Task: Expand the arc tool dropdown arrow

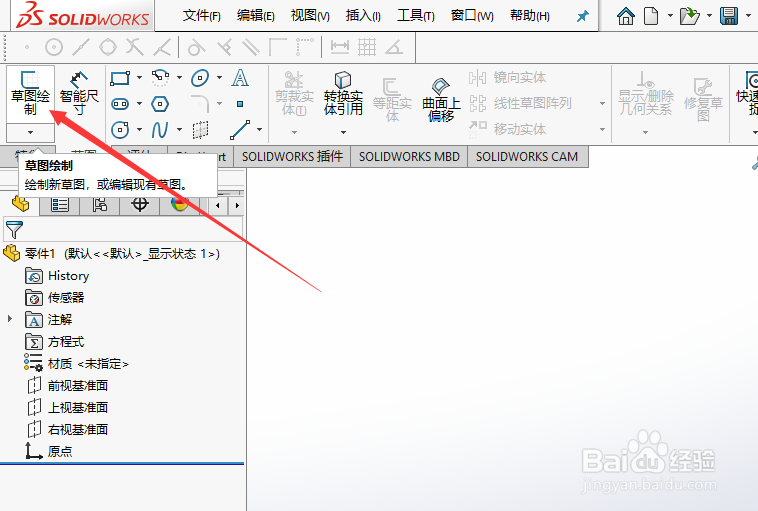Action: [x=179, y=78]
